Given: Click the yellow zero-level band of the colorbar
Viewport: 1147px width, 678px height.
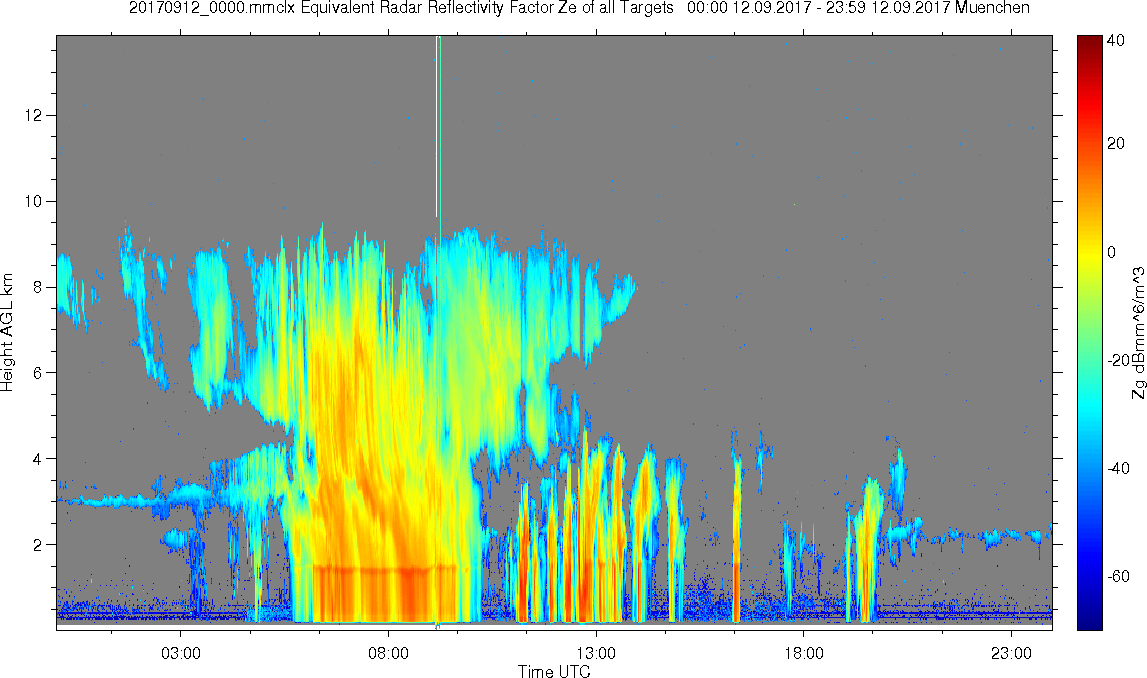Looking at the screenshot, I should [x=1089, y=252].
